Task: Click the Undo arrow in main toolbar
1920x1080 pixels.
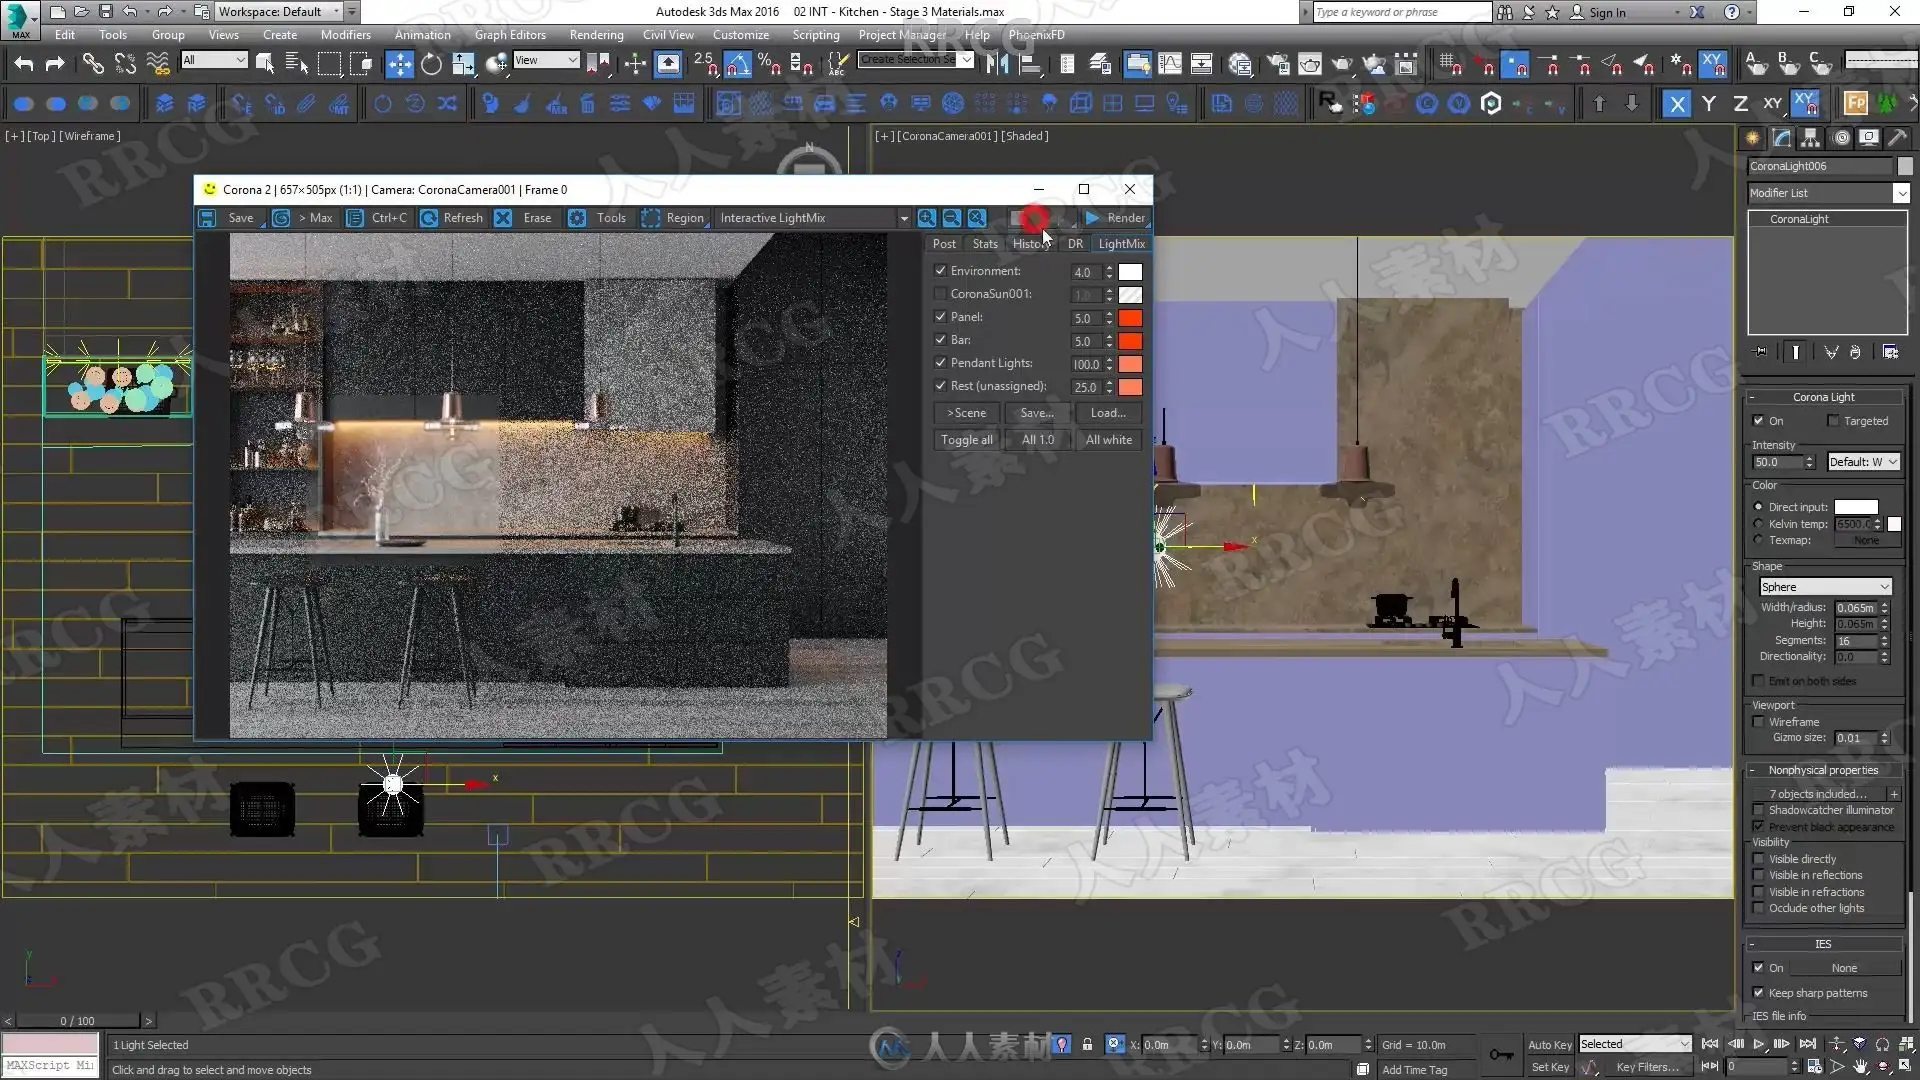Action: [23, 64]
